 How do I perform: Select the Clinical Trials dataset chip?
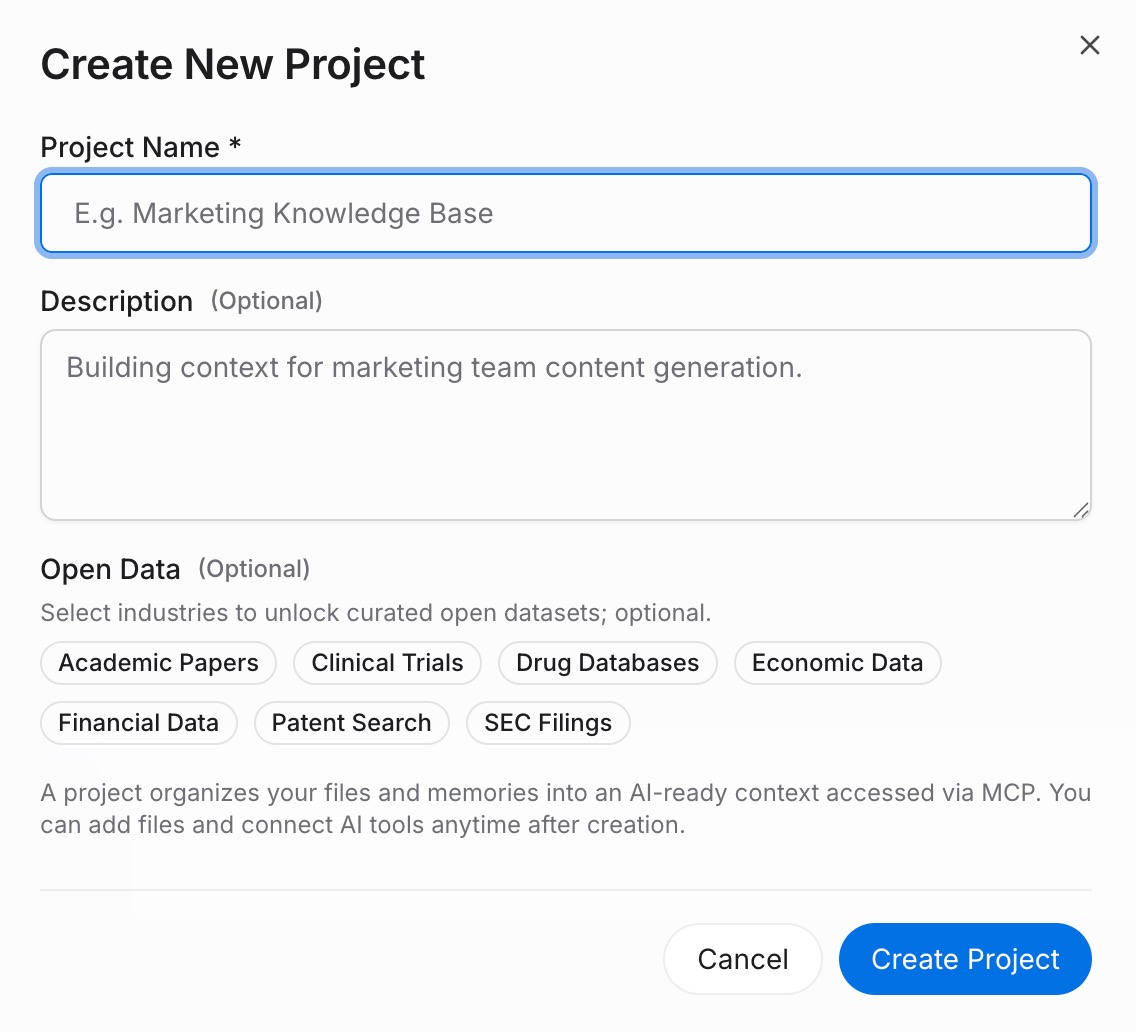pyautogui.click(x=388, y=662)
